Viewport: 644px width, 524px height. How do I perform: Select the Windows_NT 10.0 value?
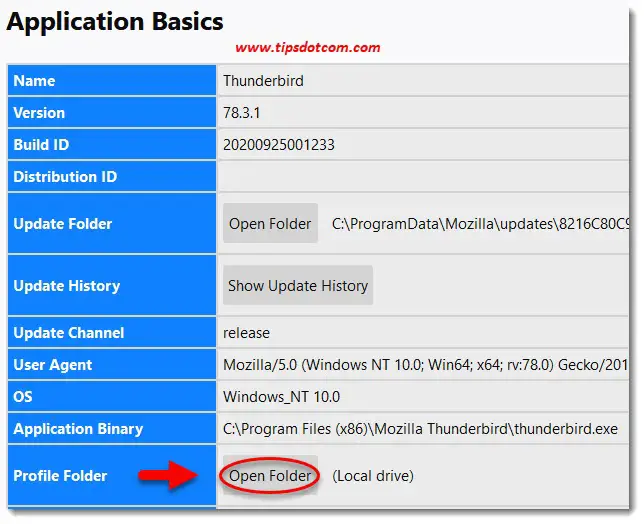click(281, 397)
